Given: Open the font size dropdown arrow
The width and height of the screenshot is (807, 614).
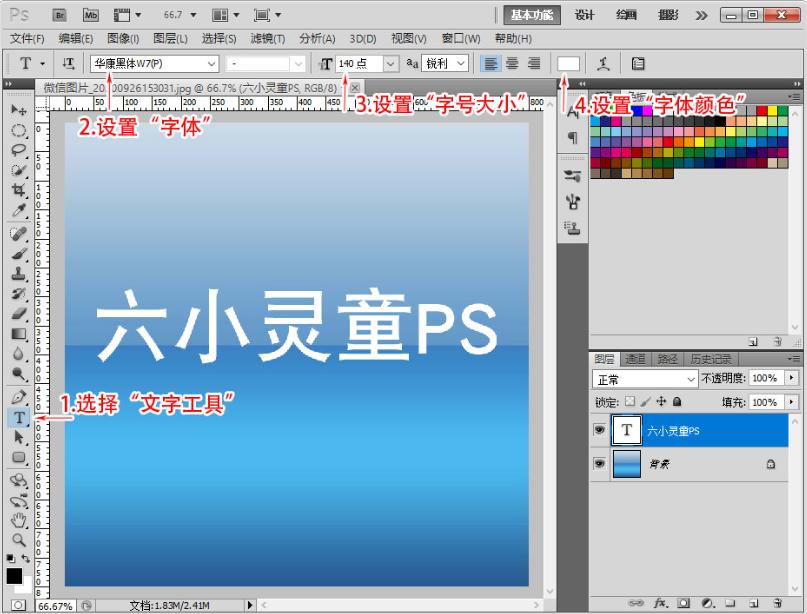Looking at the screenshot, I should pos(389,63).
